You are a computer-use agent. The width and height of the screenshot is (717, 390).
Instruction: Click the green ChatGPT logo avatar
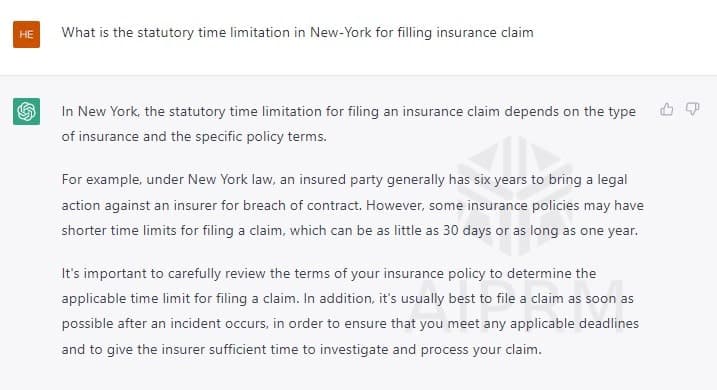(27, 111)
